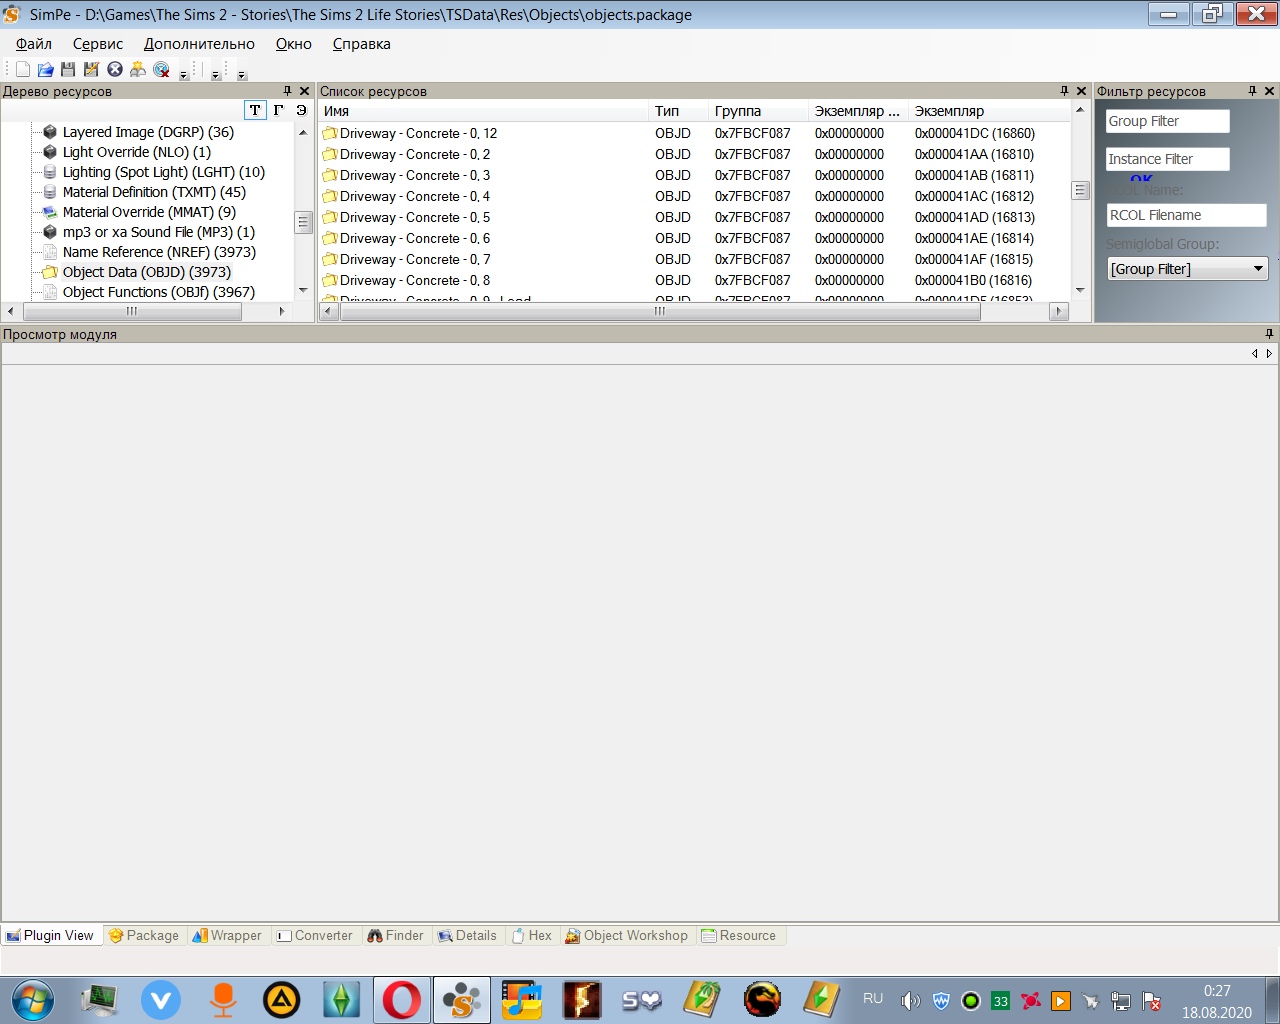Open the Файл menu
1280x1024 pixels.
coord(34,44)
